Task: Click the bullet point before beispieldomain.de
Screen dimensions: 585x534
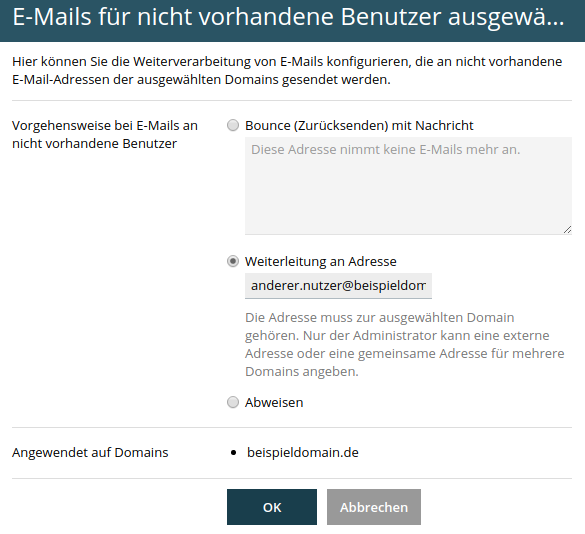Action: tap(234, 453)
